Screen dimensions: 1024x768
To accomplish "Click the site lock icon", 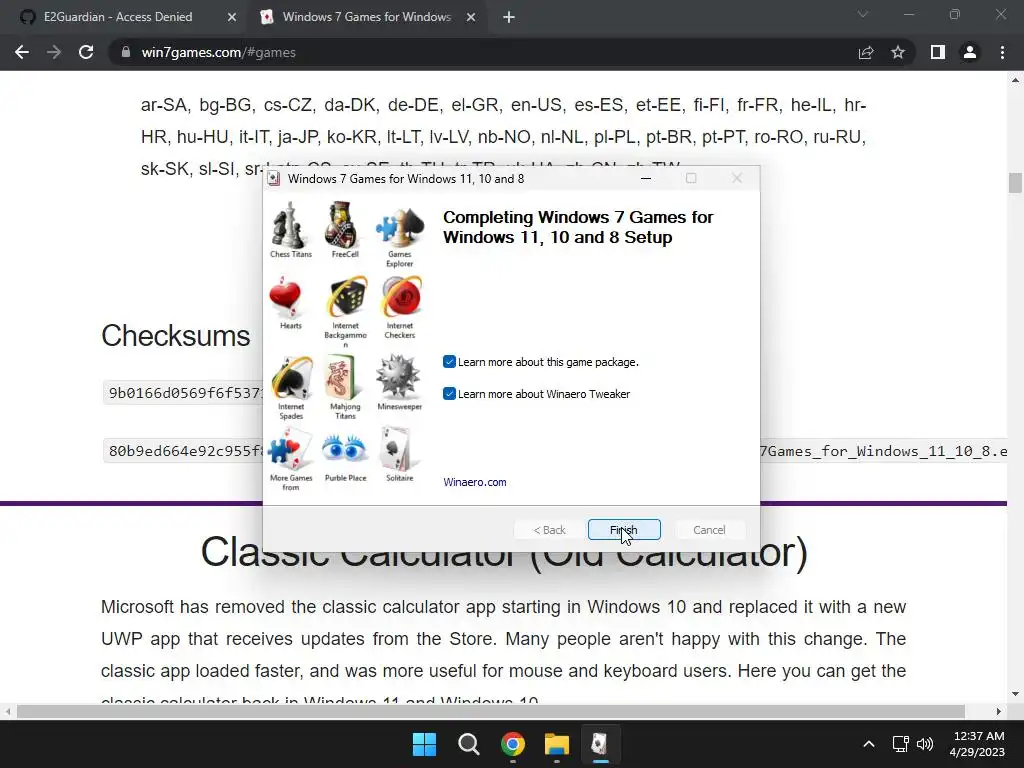I will [x=126, y=52].
